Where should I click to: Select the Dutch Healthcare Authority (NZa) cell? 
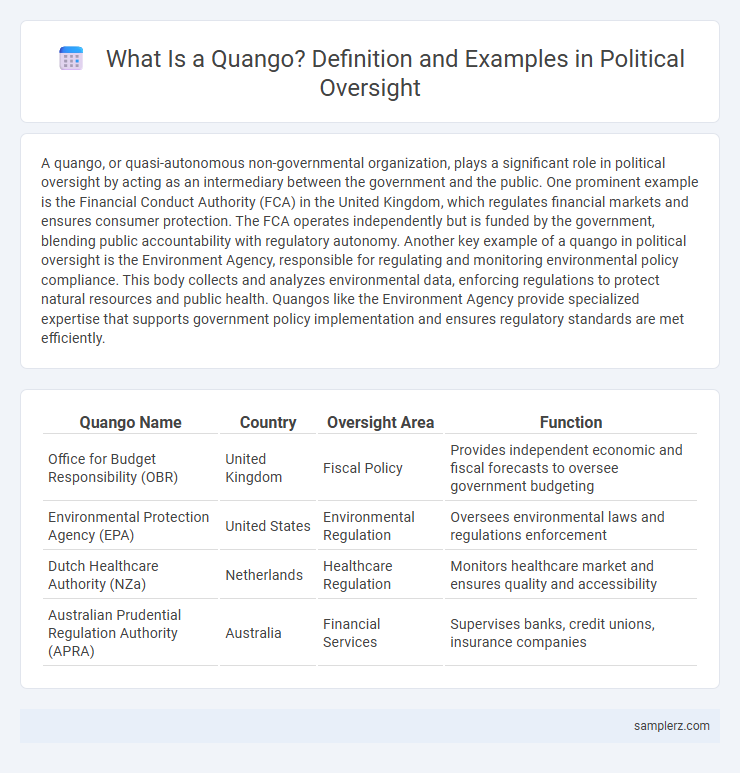[x=131, y=575]
